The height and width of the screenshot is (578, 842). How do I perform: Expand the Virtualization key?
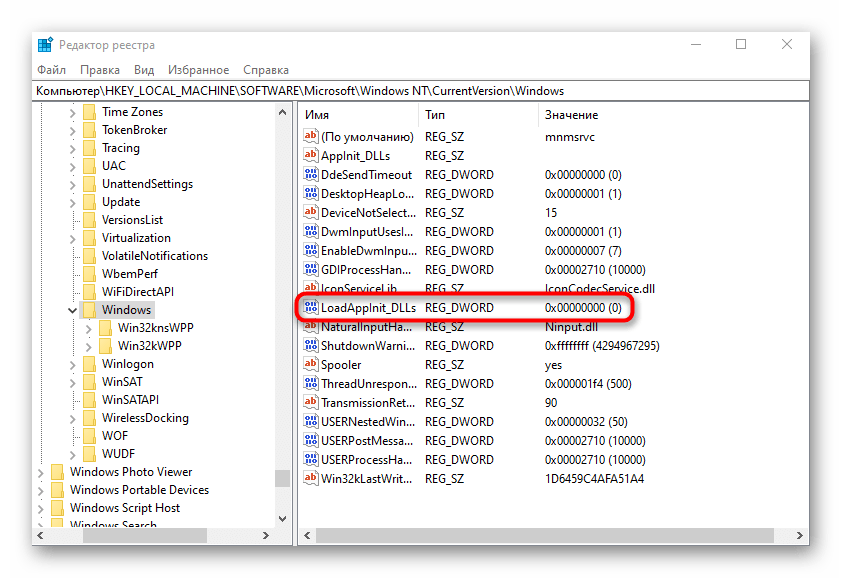pos(72,239)
